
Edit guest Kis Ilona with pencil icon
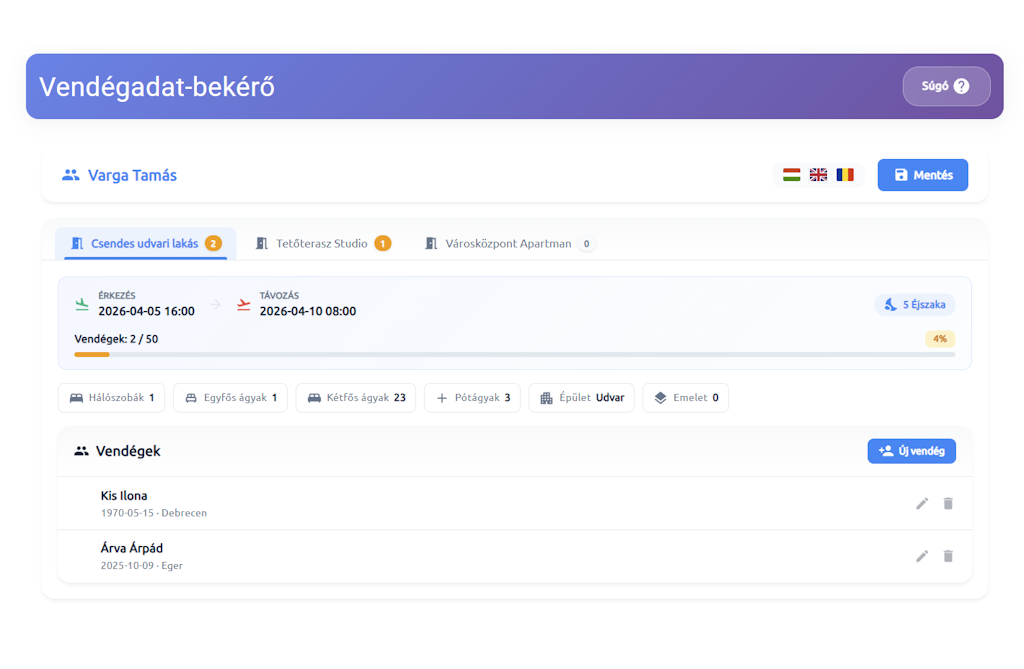tap(922, 503)
